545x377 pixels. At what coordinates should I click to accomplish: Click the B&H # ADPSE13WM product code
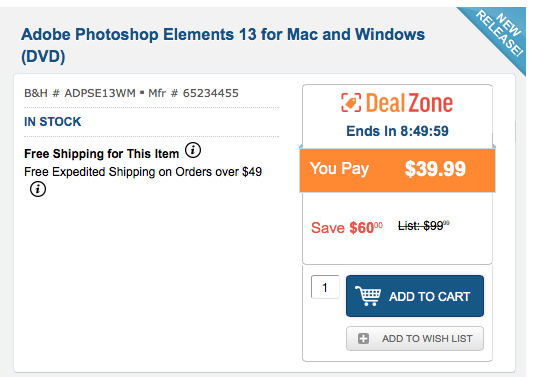[x=80, y=93]
